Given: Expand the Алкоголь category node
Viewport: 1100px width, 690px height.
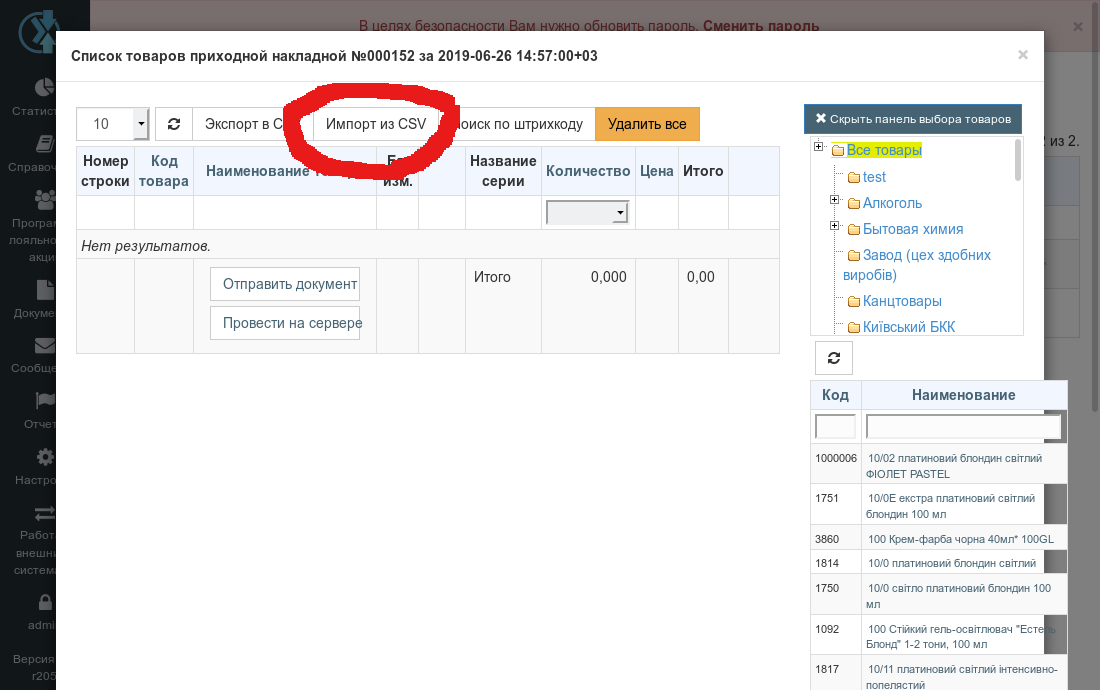Looking at the screenshot, I should (x=834, y=200).
